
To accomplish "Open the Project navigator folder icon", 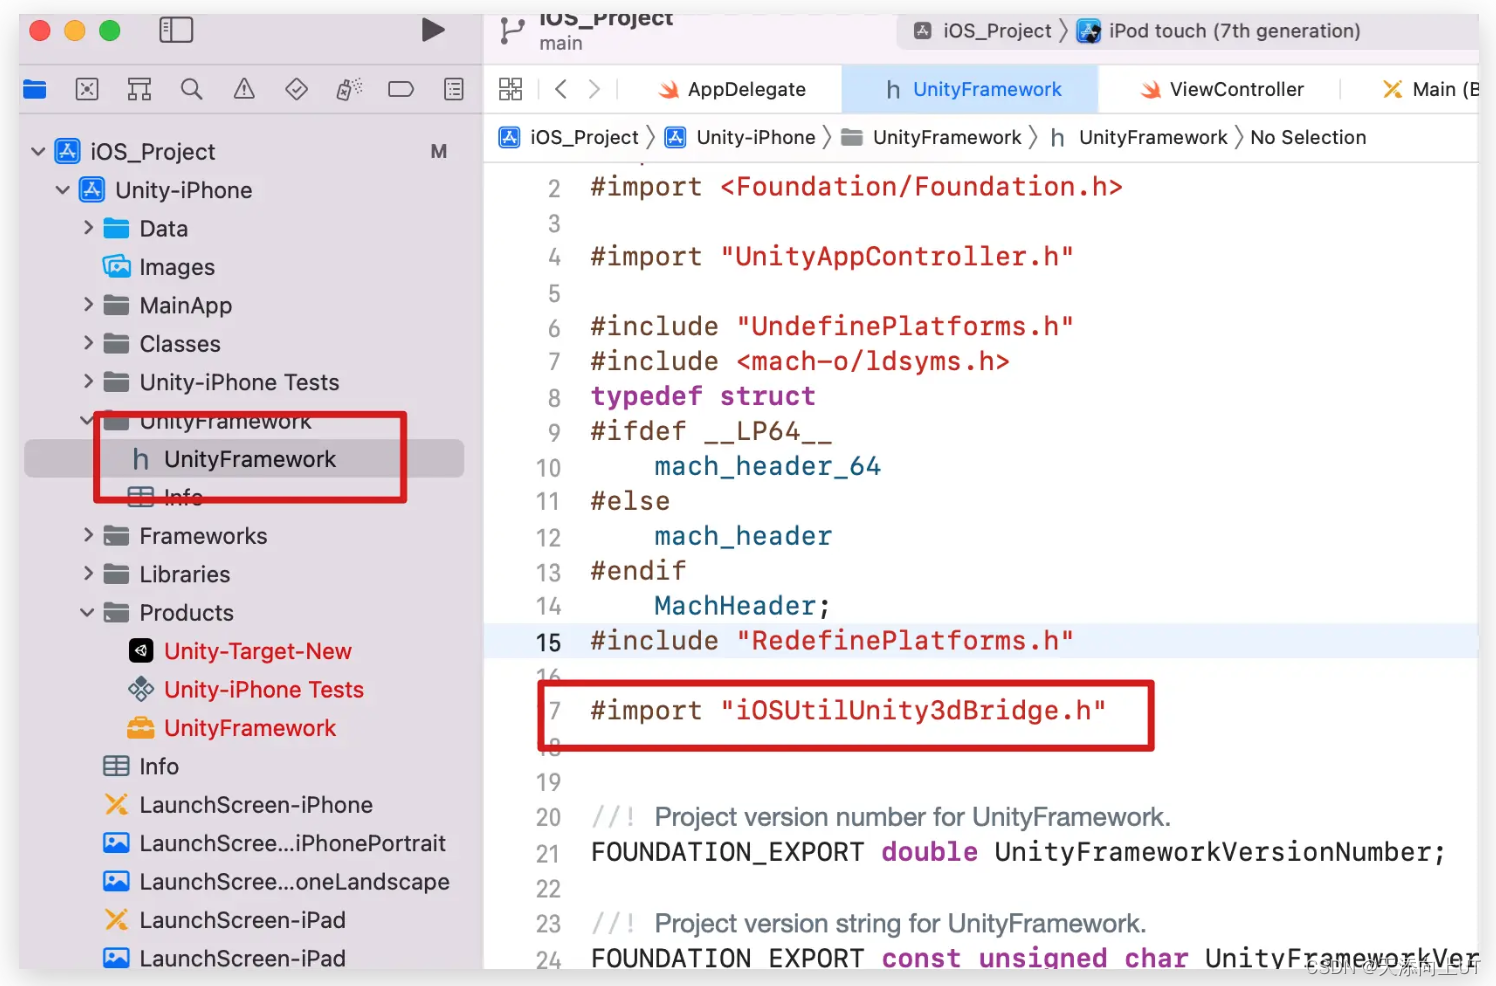I will pyautogui.click(x=35, y=89).
